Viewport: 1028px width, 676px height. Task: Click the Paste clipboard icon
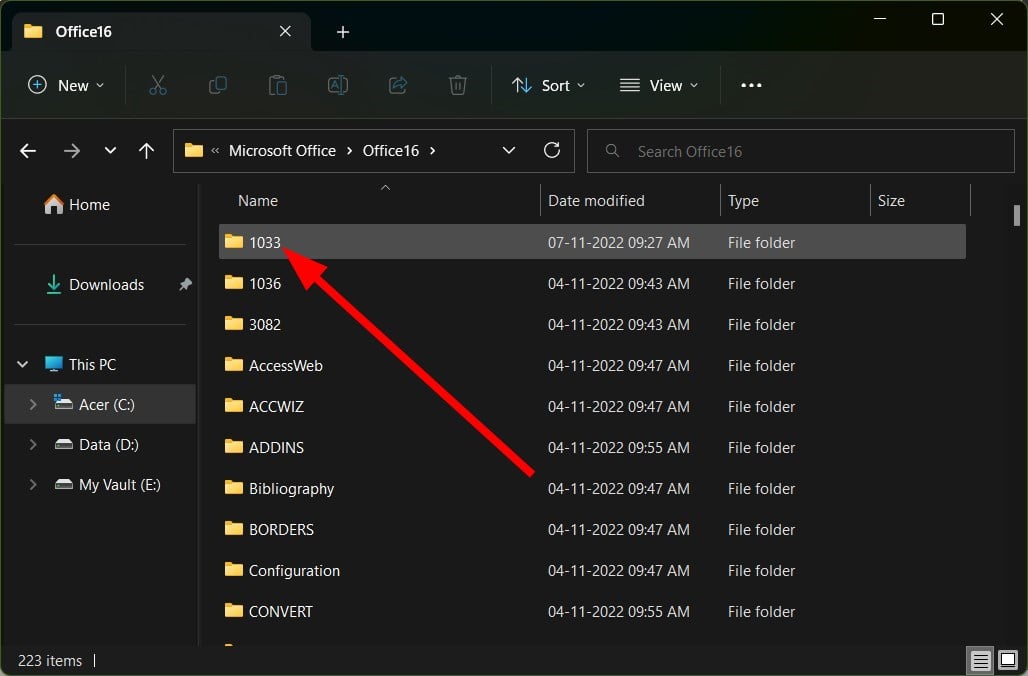coord(278,85)
